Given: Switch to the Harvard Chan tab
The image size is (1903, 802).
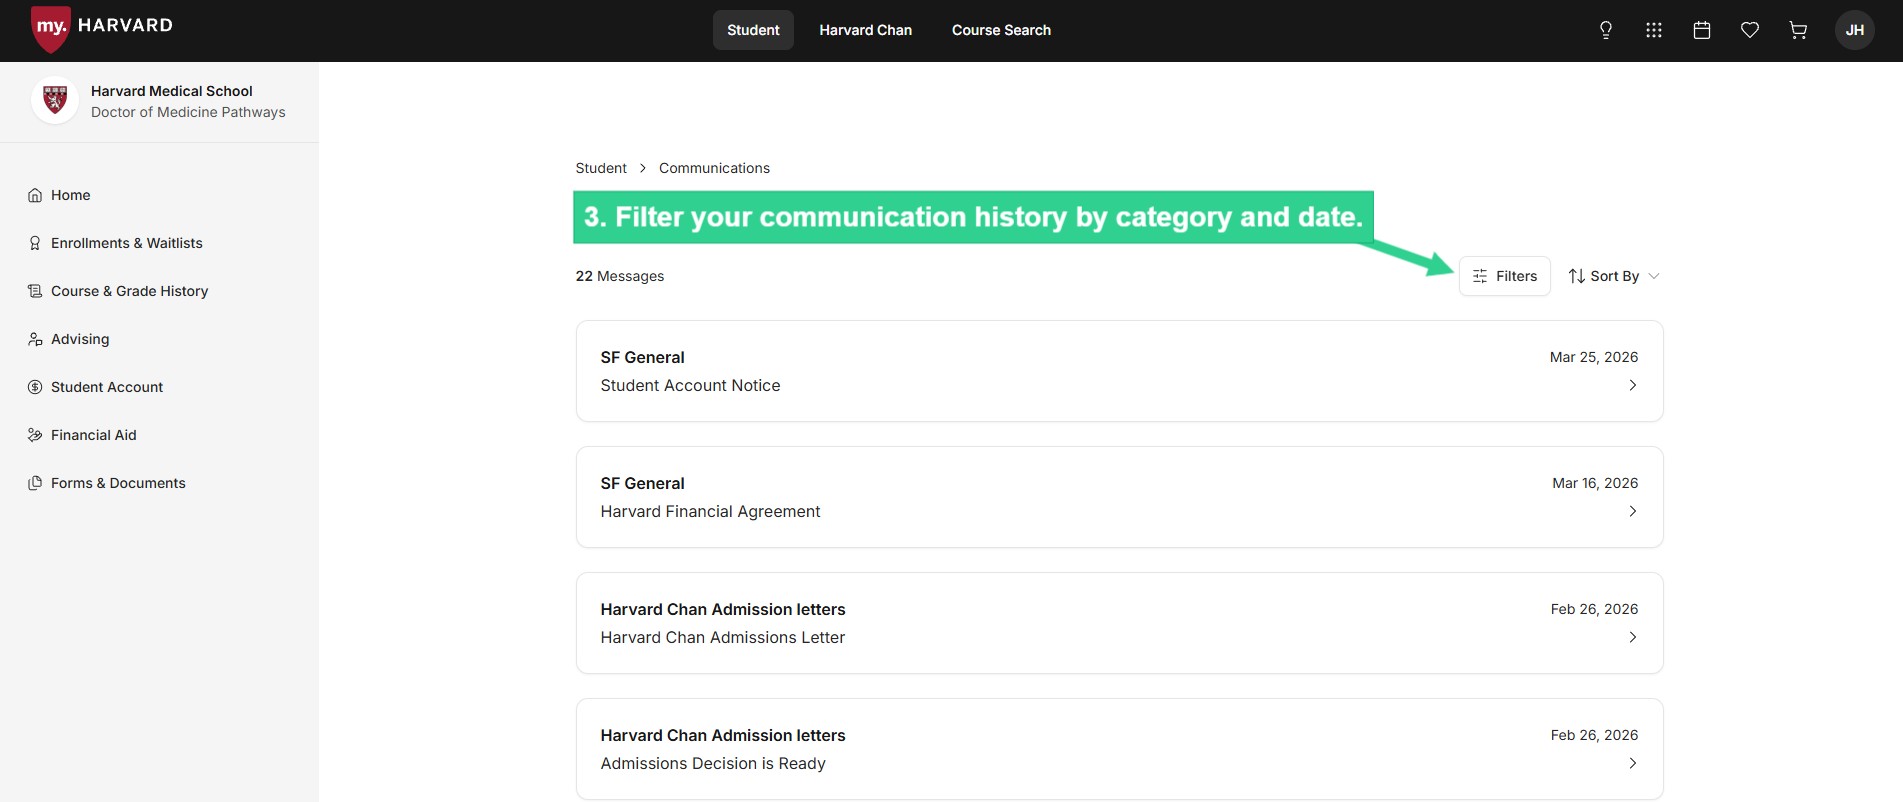Looking at the screenshot, I should coord(866,30).
